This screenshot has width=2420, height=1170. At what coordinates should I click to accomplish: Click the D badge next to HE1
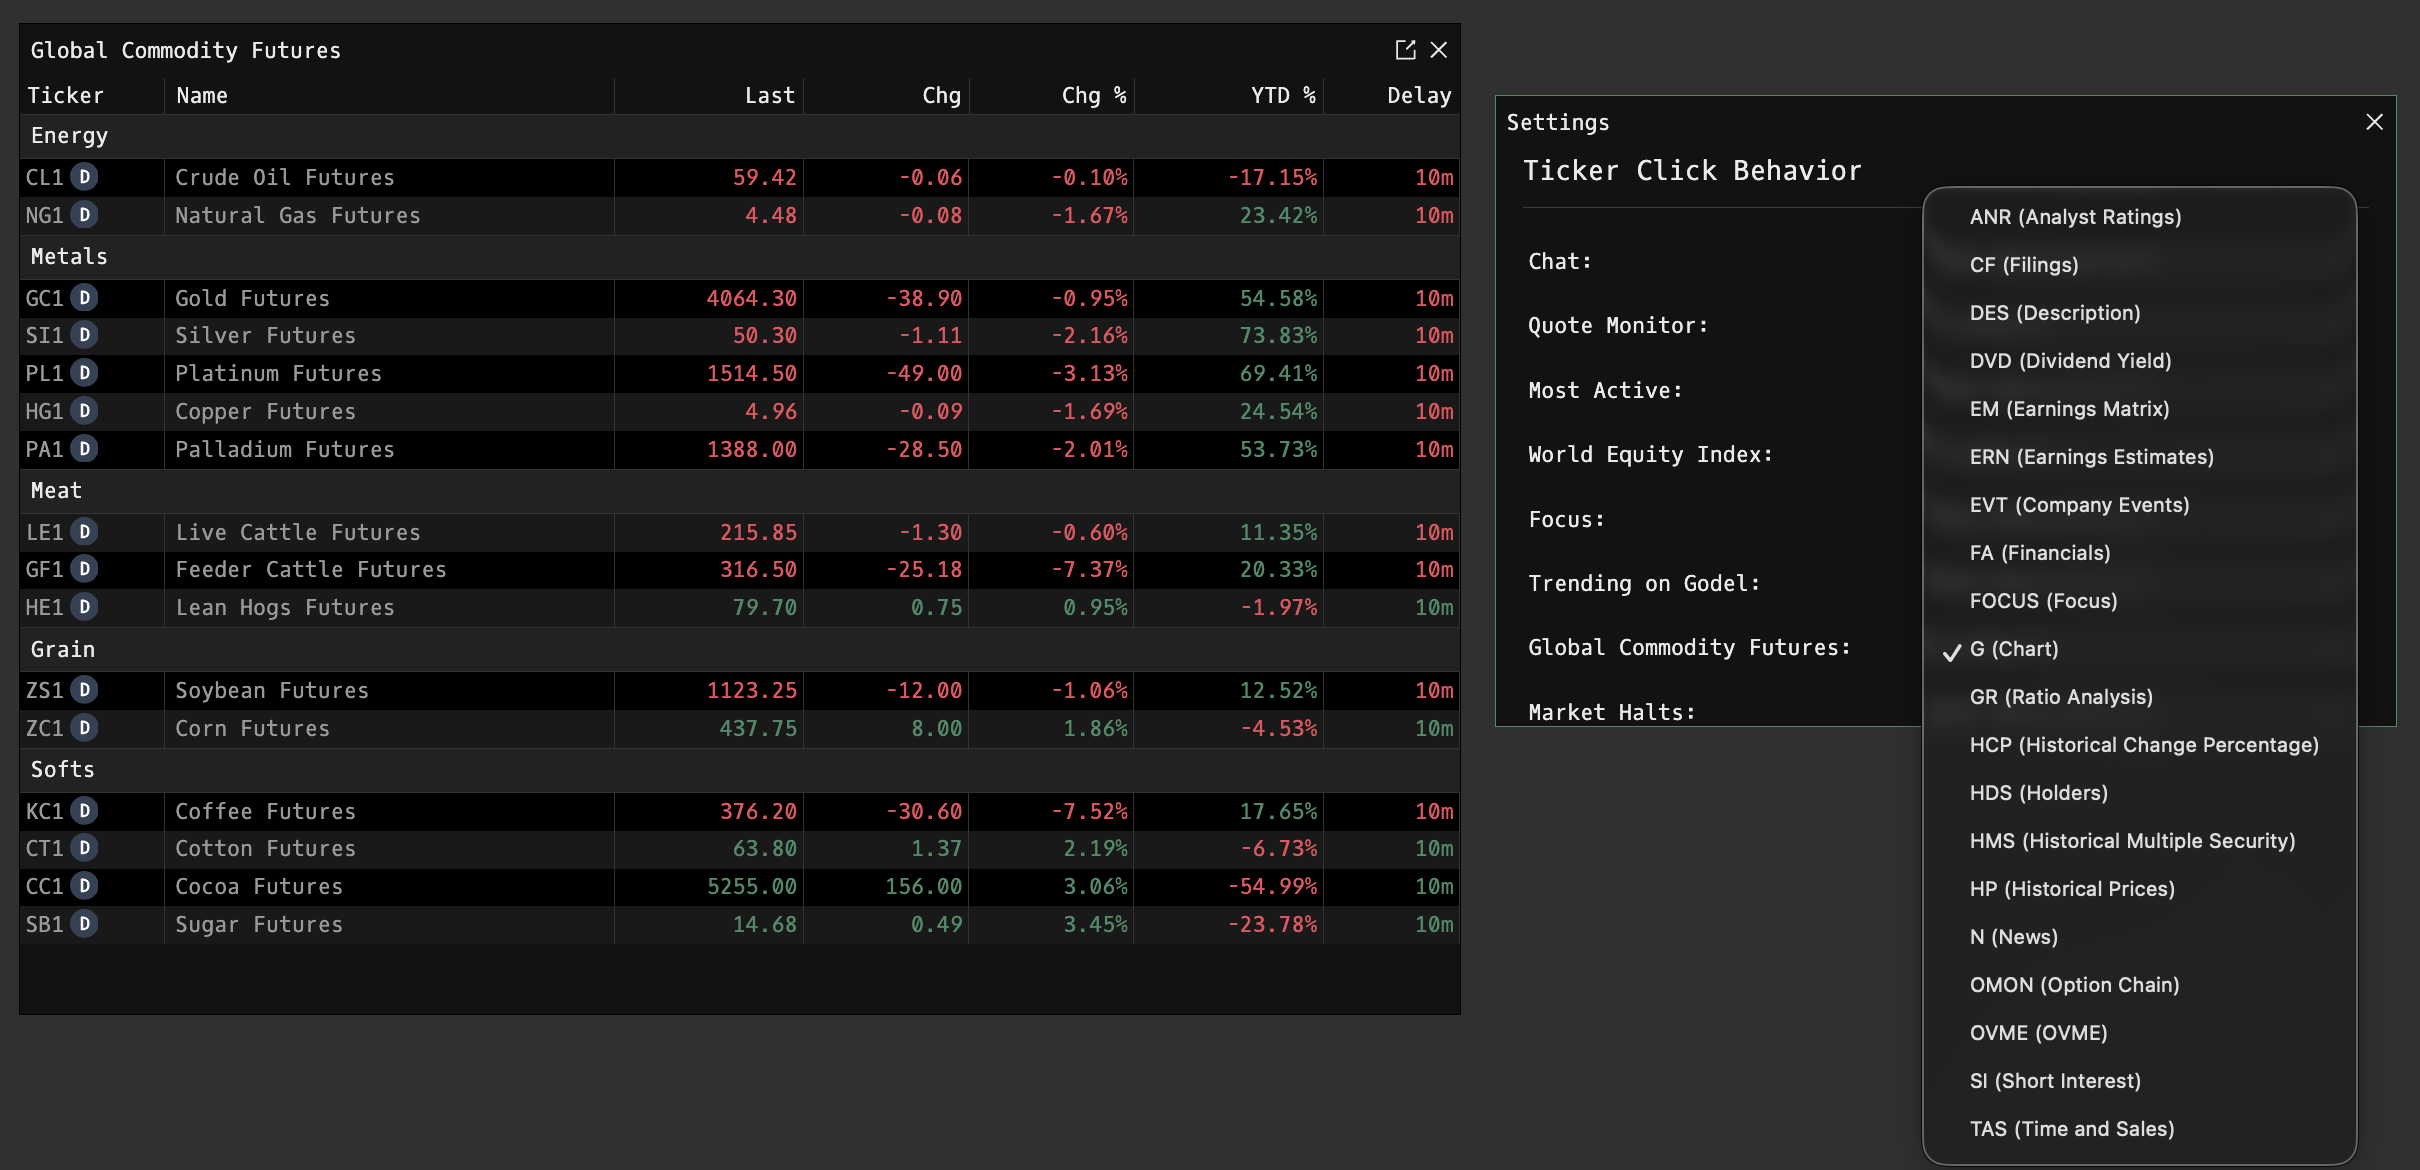pos(85,607)
